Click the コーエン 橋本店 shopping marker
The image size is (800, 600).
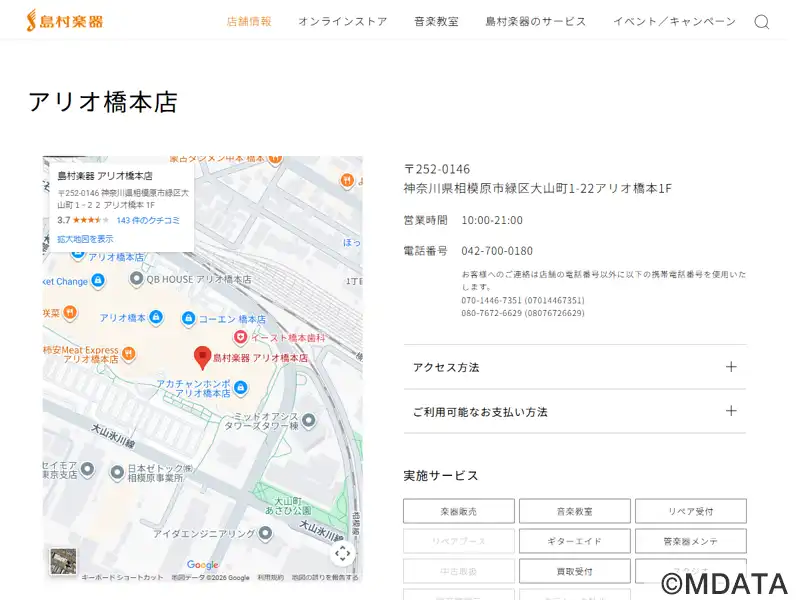pos(187,318)
